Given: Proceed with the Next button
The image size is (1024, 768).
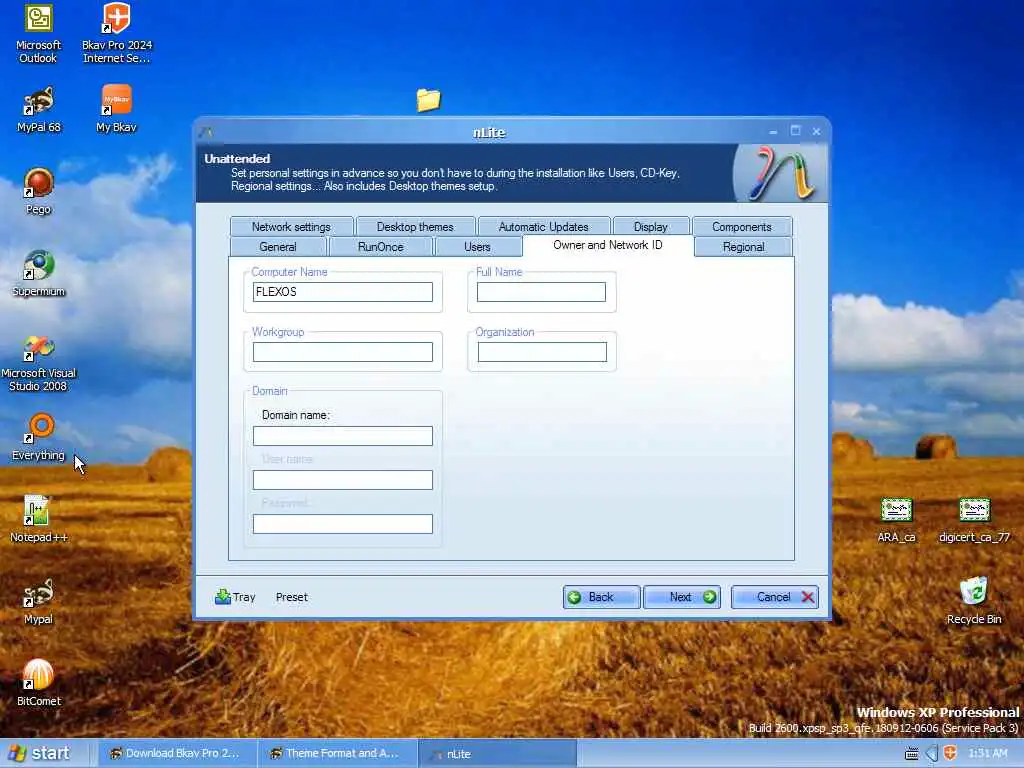Looking at the screenshot, I should tap(682, 597).
